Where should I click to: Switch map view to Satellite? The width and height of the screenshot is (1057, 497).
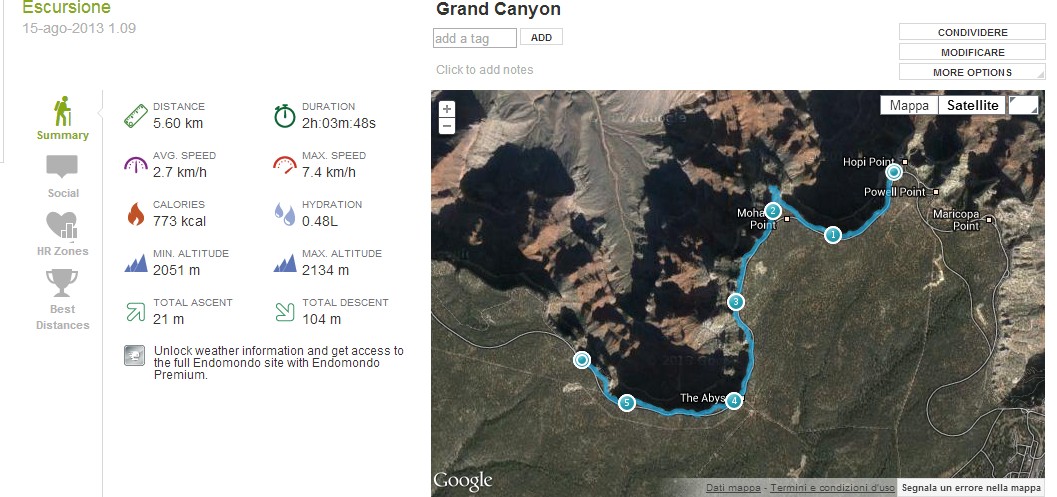coord(972,105)
